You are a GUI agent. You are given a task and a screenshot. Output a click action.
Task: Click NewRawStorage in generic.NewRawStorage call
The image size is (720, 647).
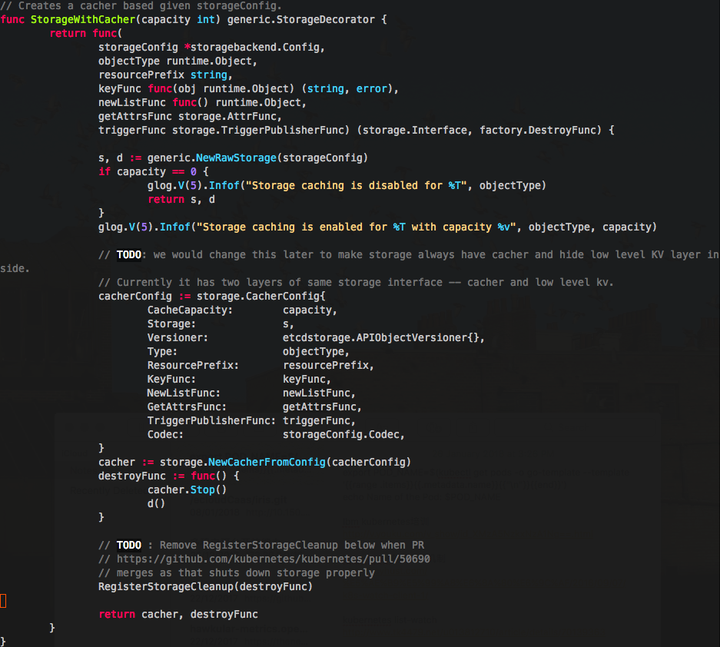(x=236, y=158)
